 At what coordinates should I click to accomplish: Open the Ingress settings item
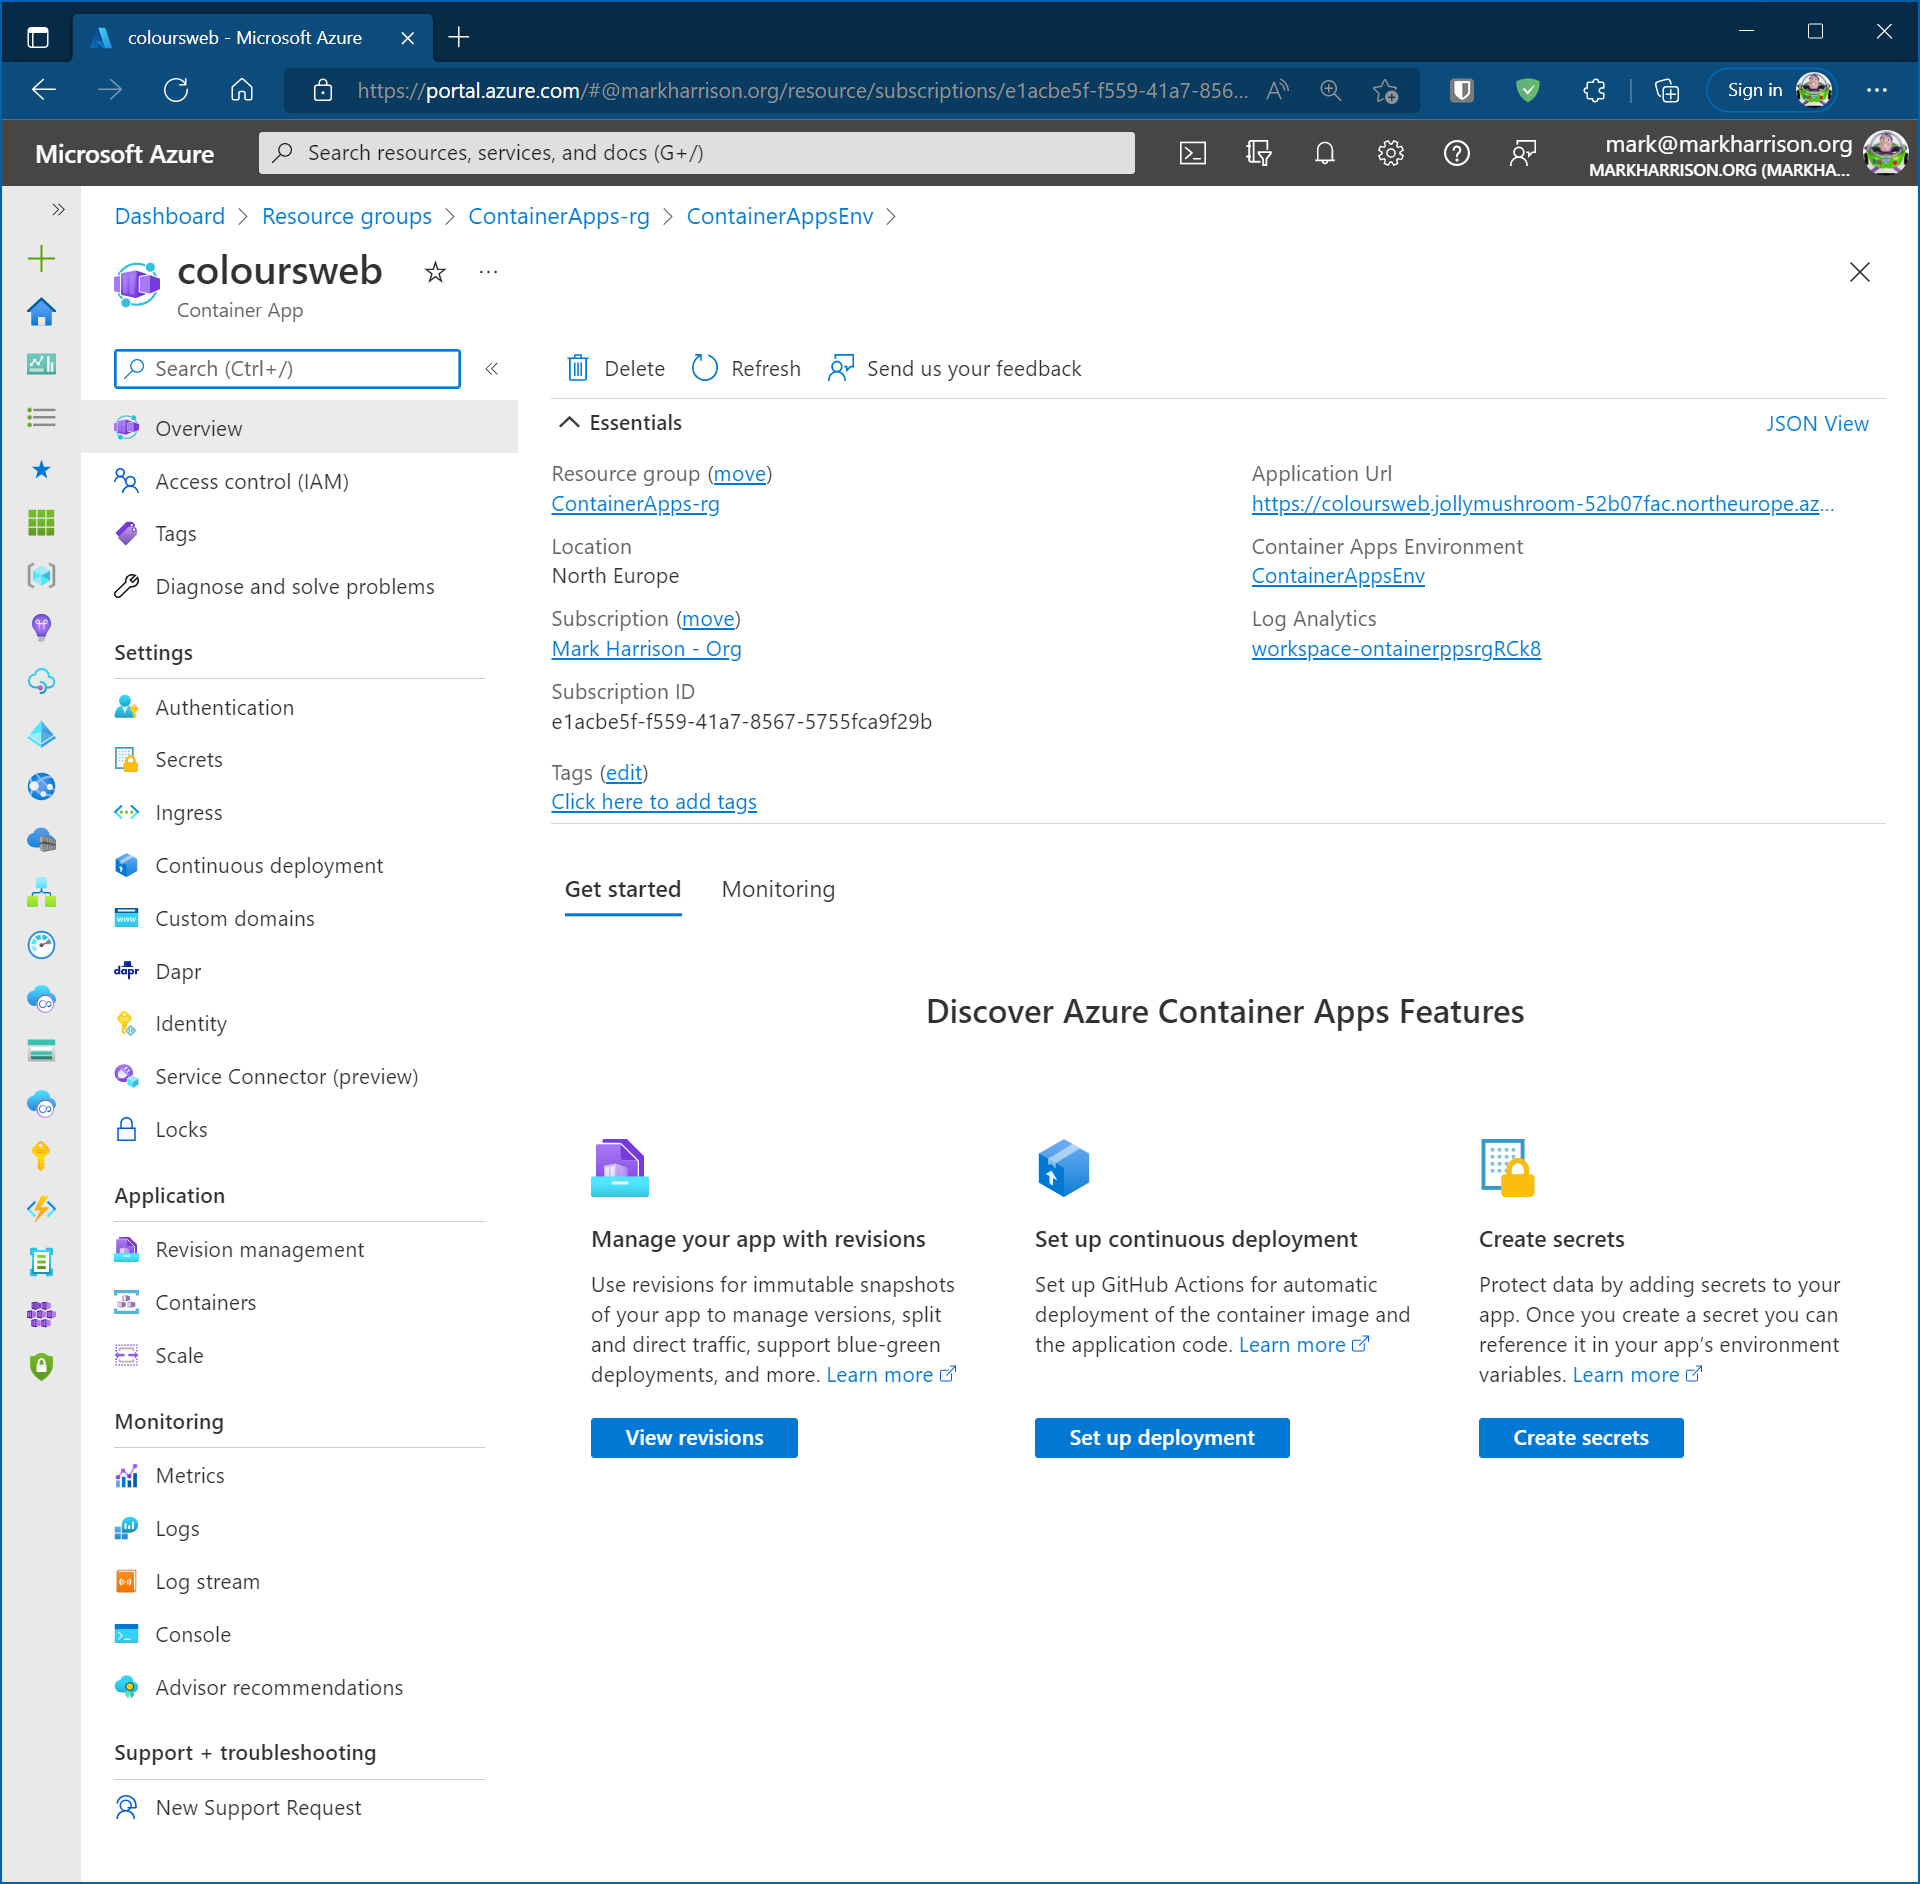(x=188, y=812)
